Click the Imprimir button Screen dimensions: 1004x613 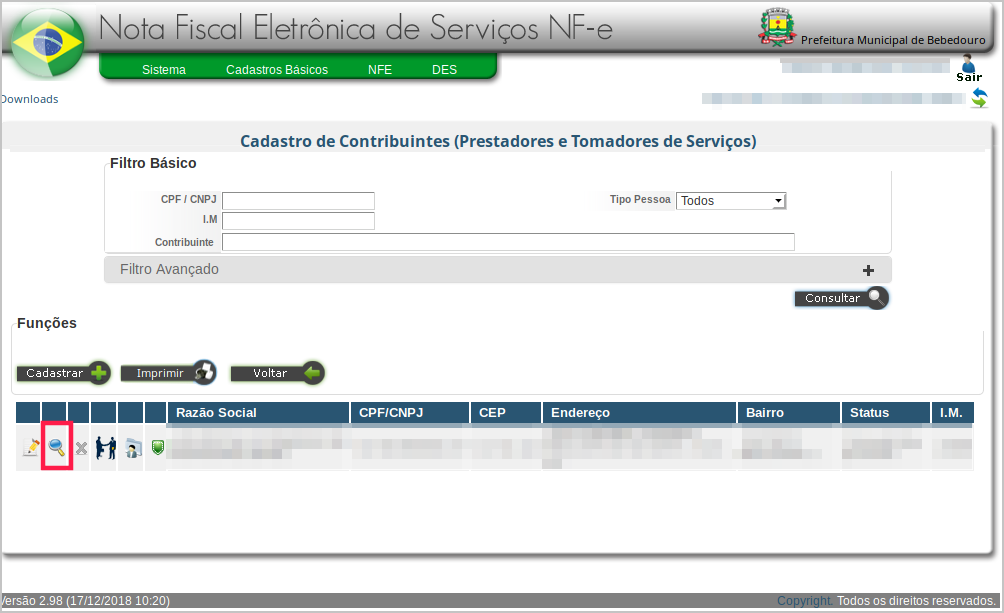coord(168,373)
